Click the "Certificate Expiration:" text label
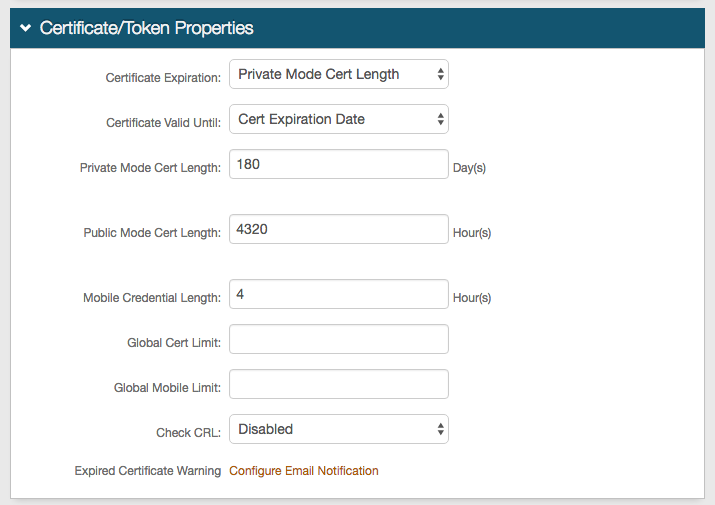The height and width of the screenshot is (505, 715). pos(163,78)
